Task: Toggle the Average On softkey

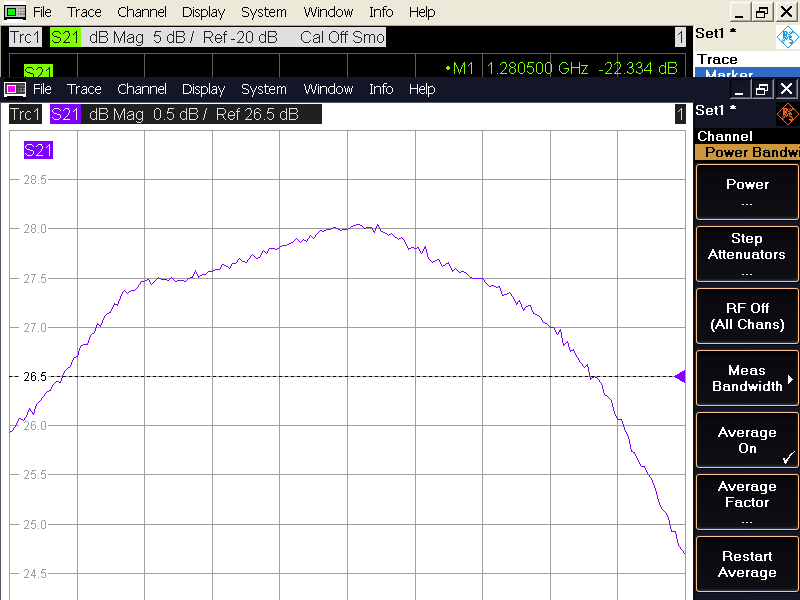Action: tap(747, 441)
